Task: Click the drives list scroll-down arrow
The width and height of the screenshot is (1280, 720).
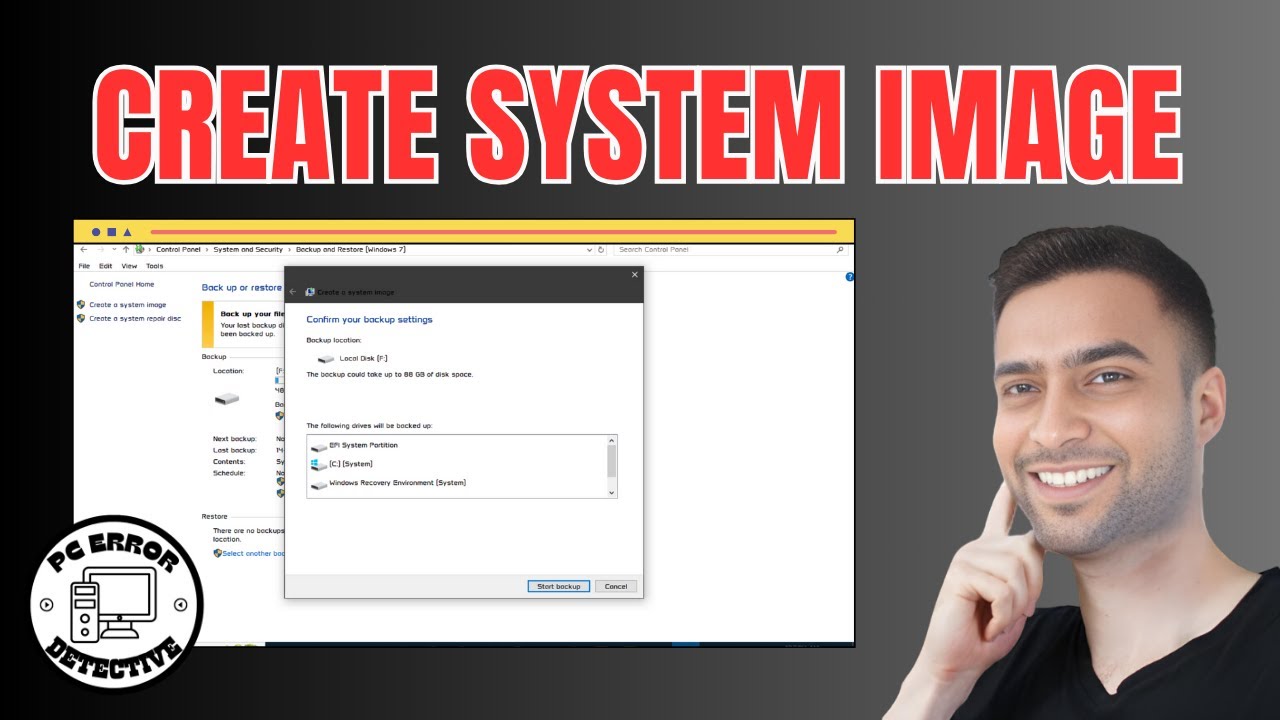Action: [x=612, y=493]
